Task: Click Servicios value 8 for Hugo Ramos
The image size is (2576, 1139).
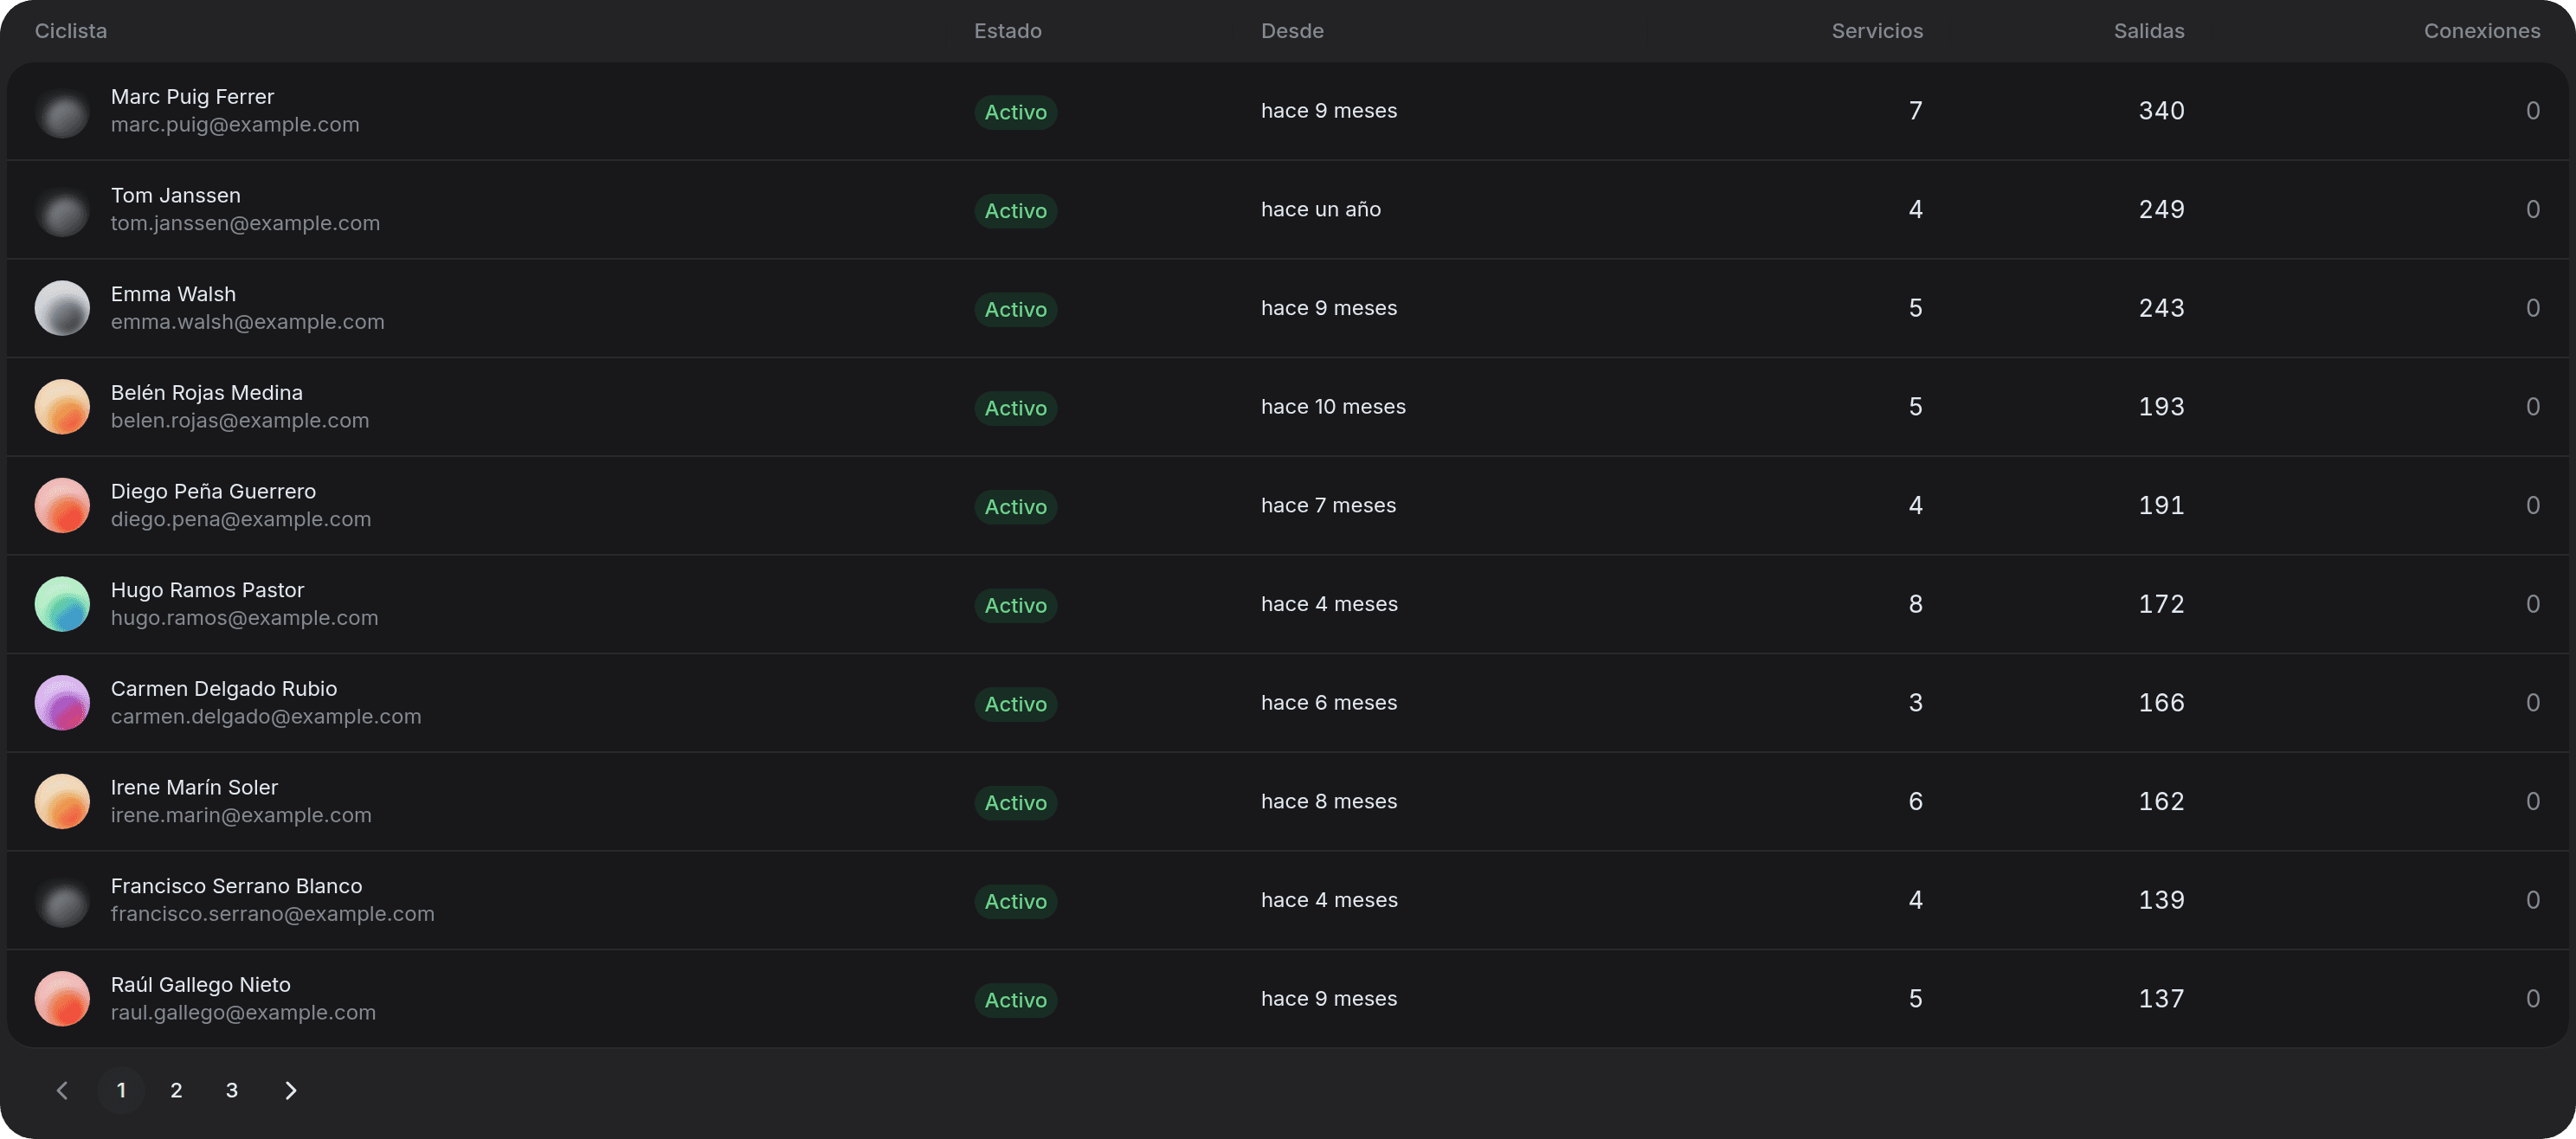Action: (1915, 604)
